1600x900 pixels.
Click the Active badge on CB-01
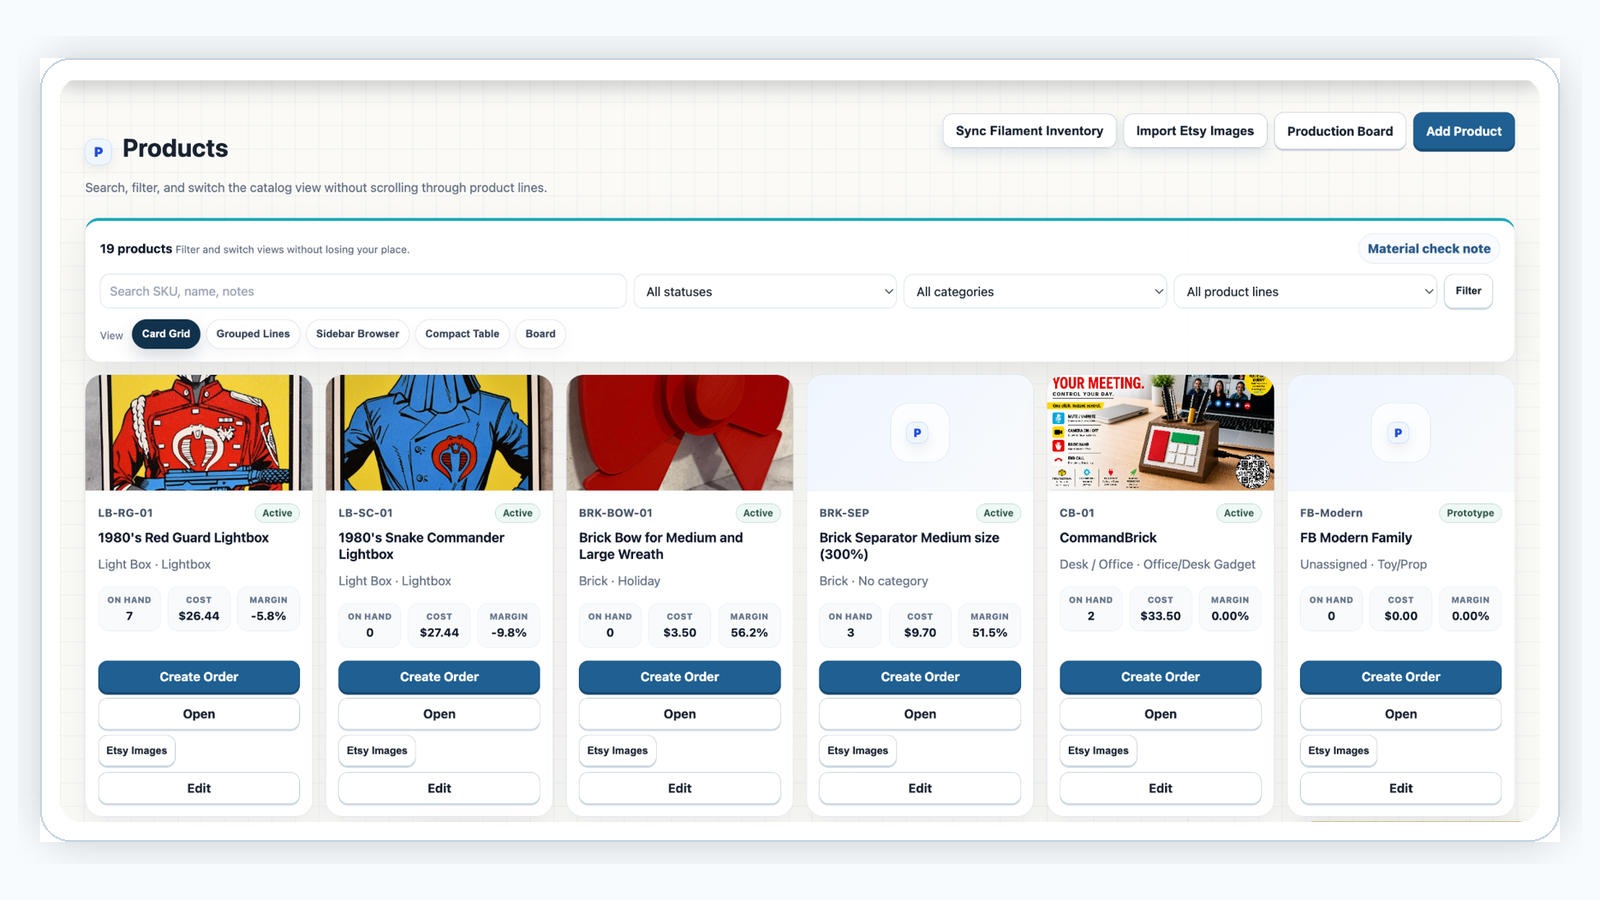click(x=1239, y=513)
